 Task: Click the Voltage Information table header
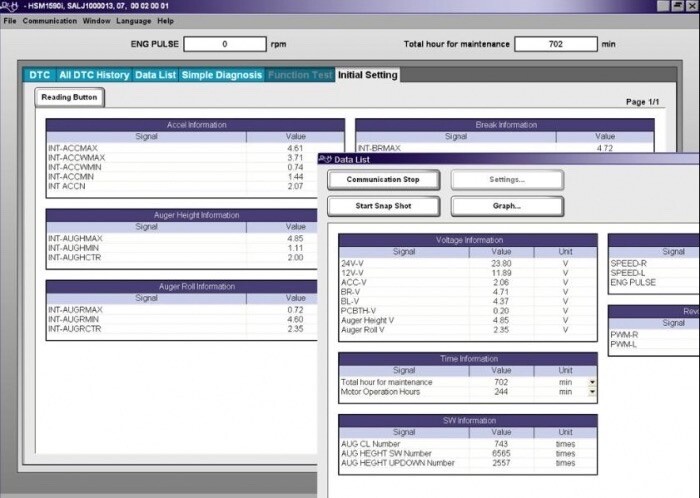coord(468,240)
